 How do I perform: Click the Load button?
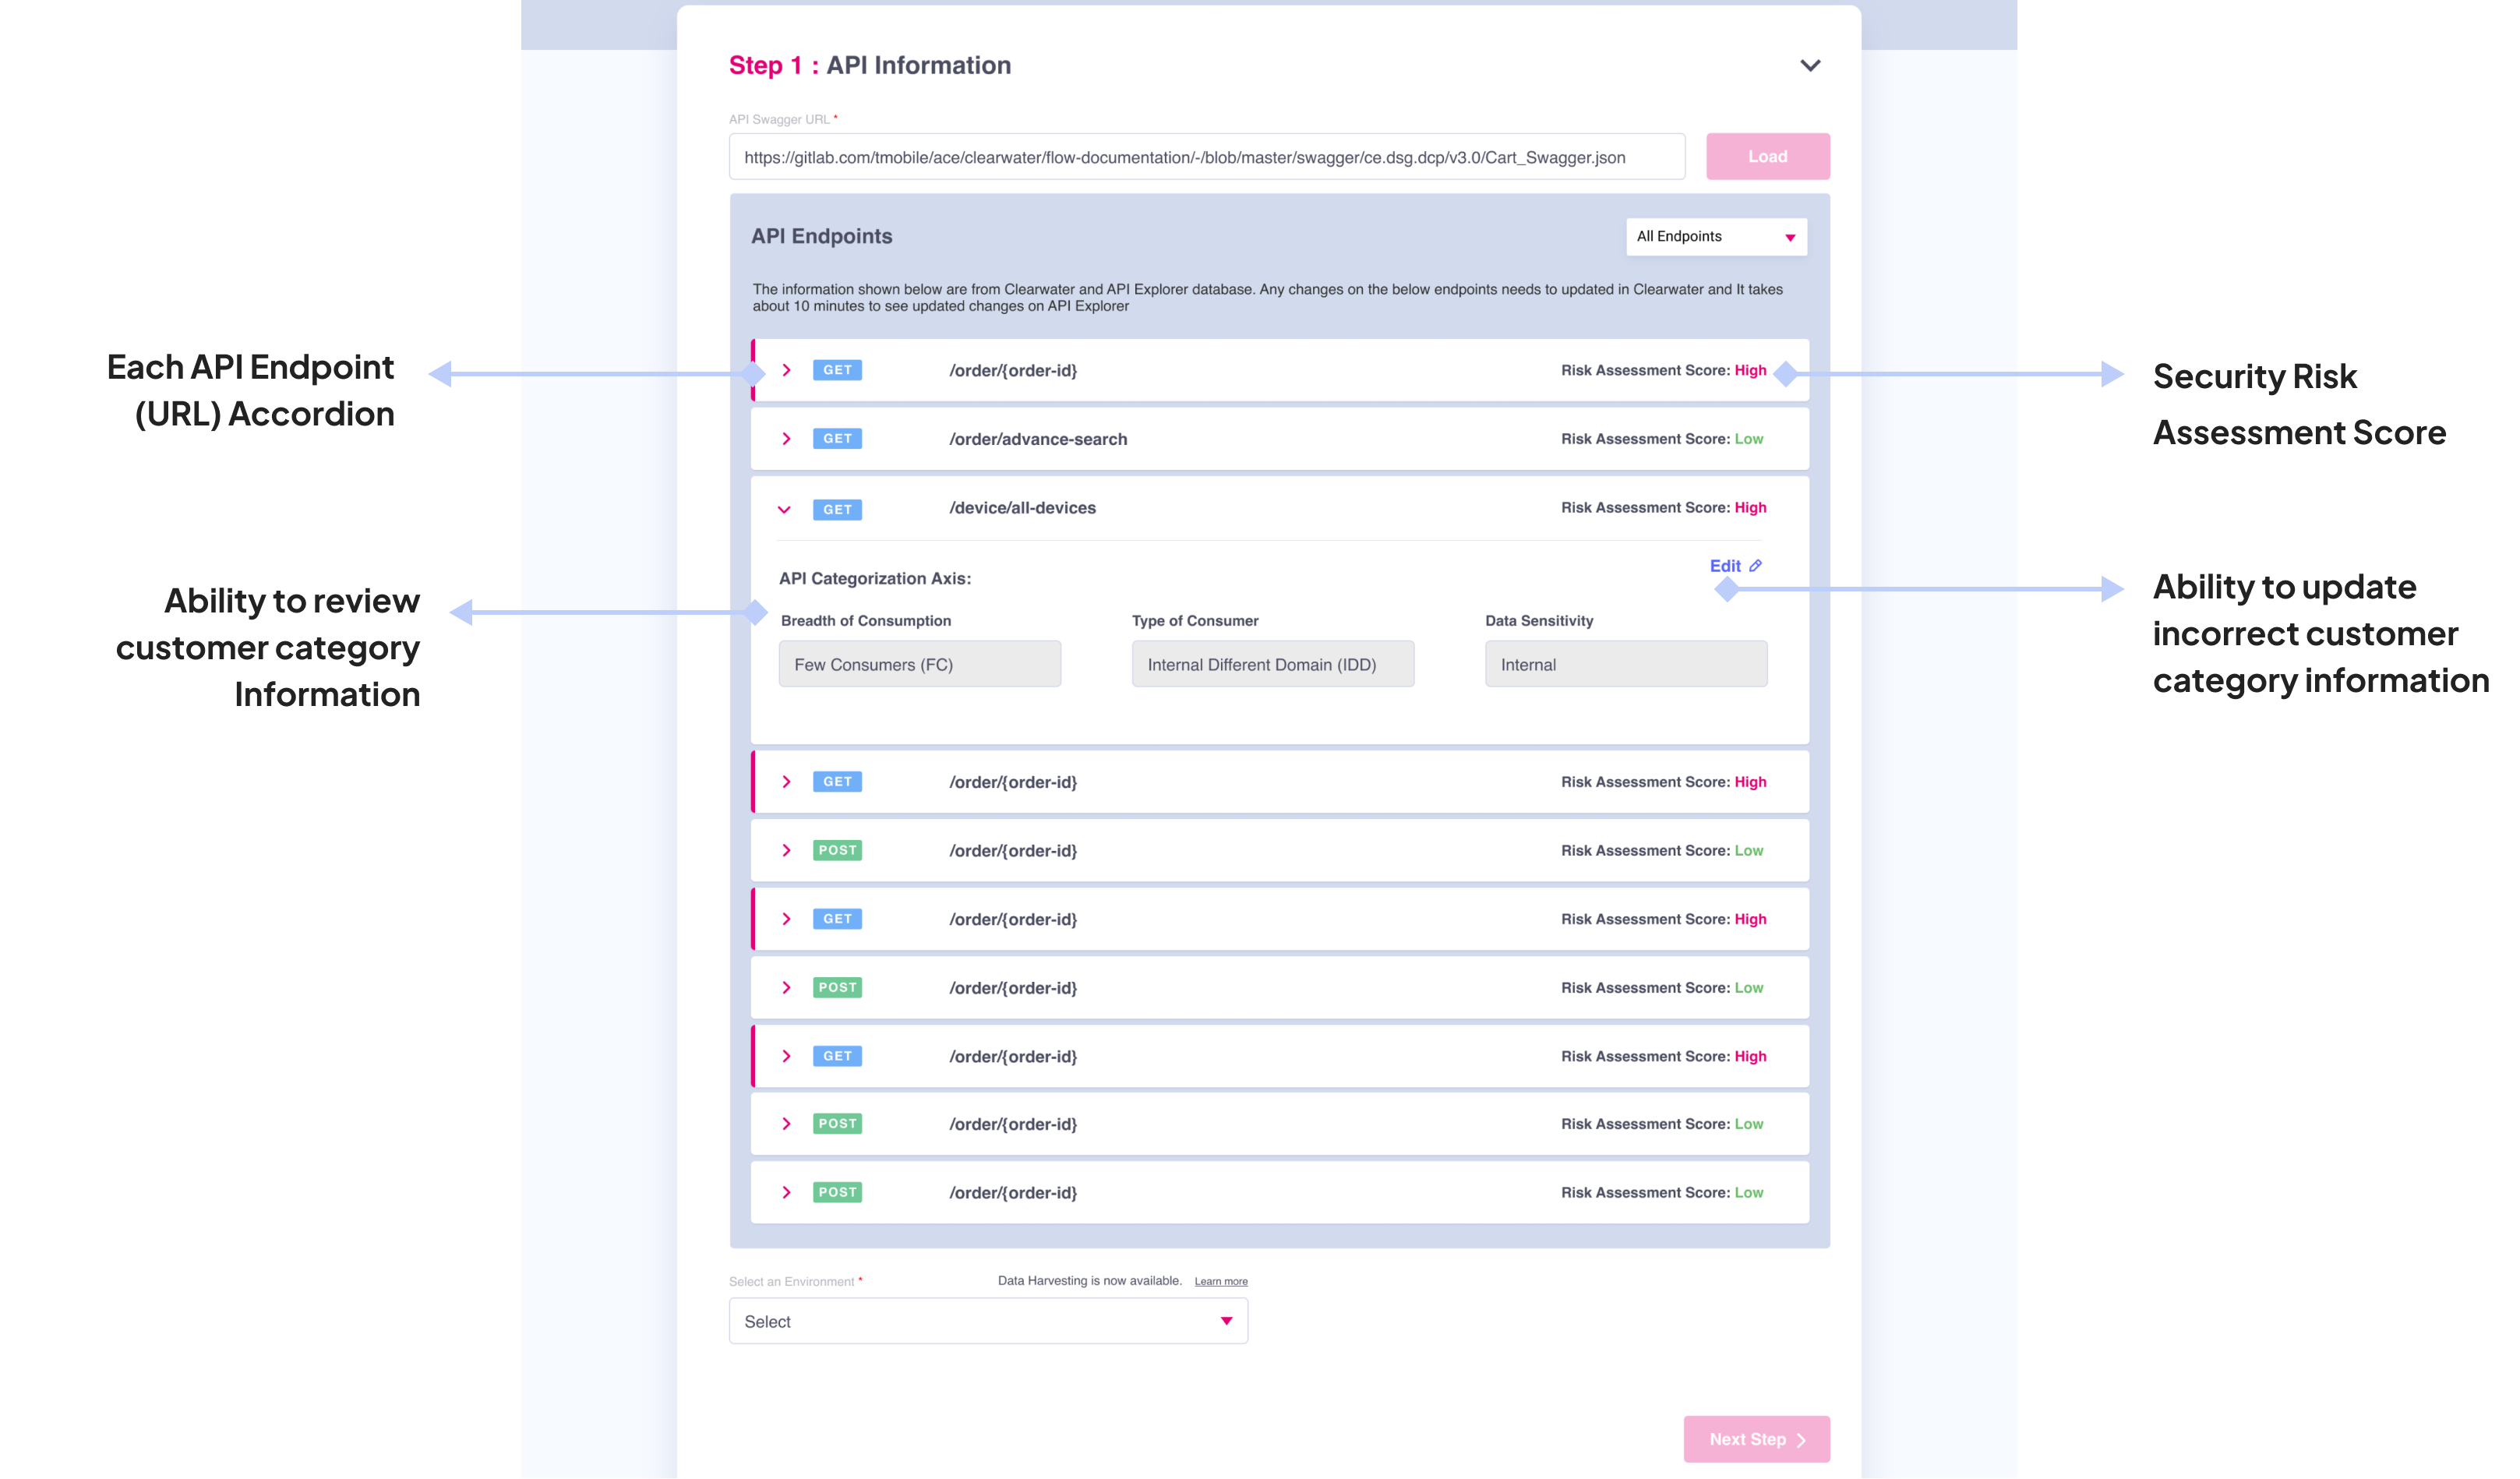pyautogui.click(x=1767, y=157)
